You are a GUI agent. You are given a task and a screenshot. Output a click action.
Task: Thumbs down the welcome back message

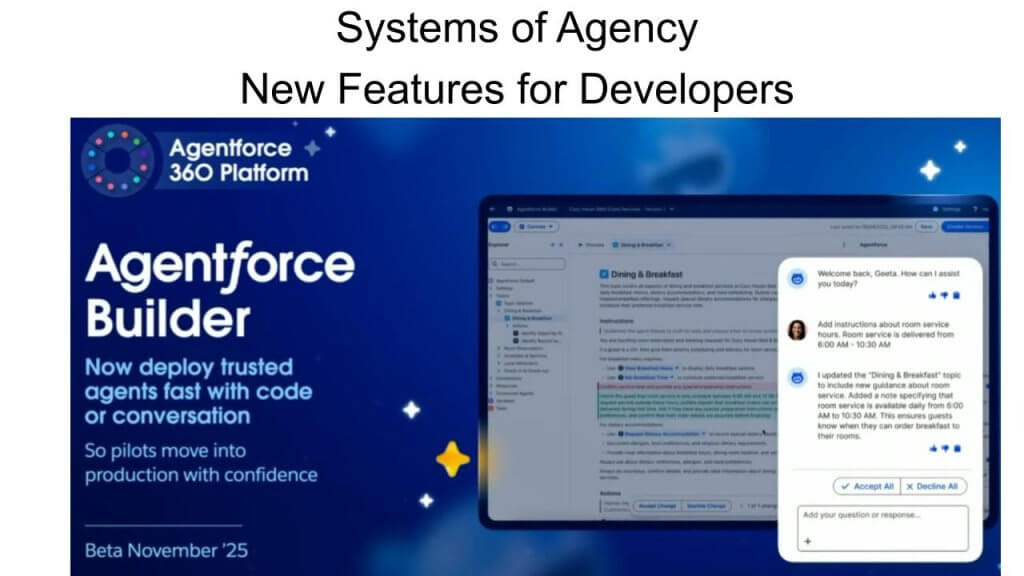click(x=945, y=296)
